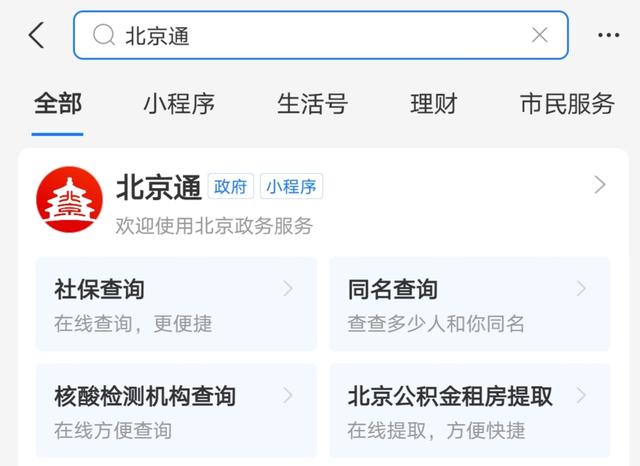640x466 pixels.
Task: Open the 同名查询 service card
Action: [x=469, y=304]
